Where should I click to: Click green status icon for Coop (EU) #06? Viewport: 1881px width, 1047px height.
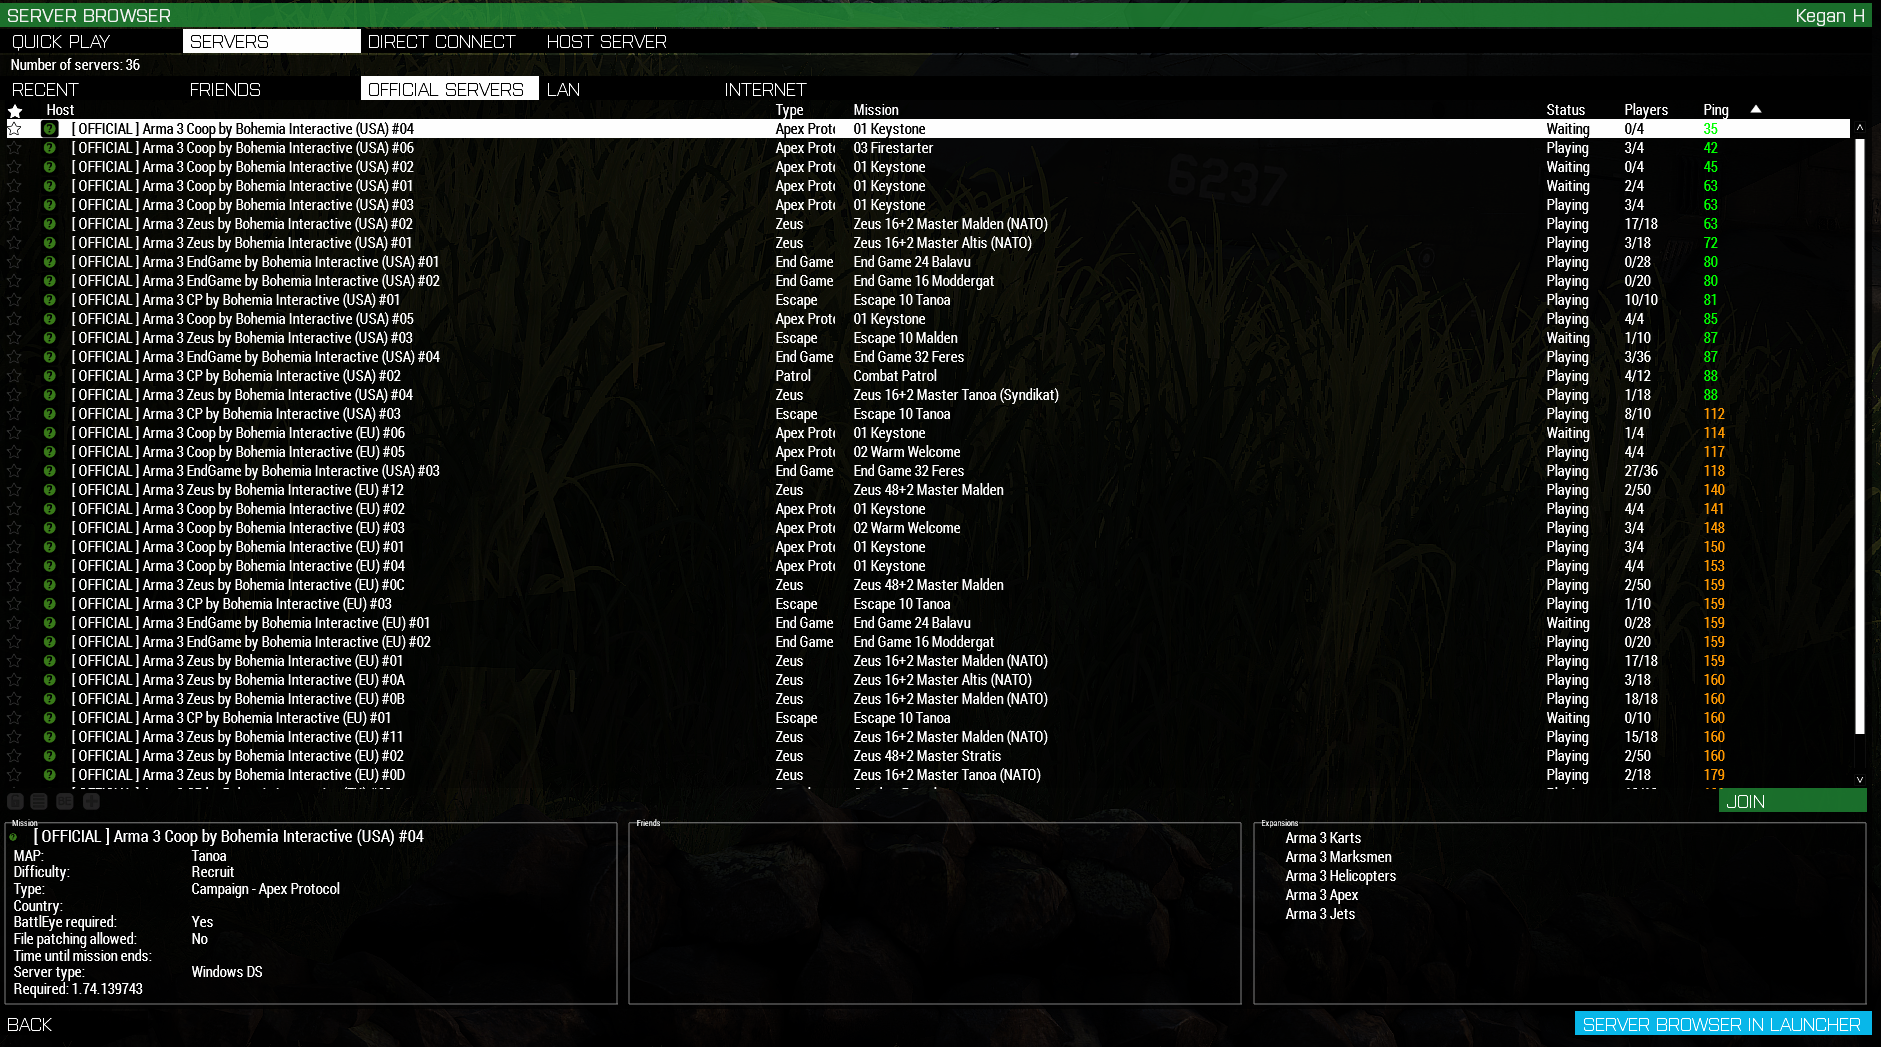coord(49,433)
